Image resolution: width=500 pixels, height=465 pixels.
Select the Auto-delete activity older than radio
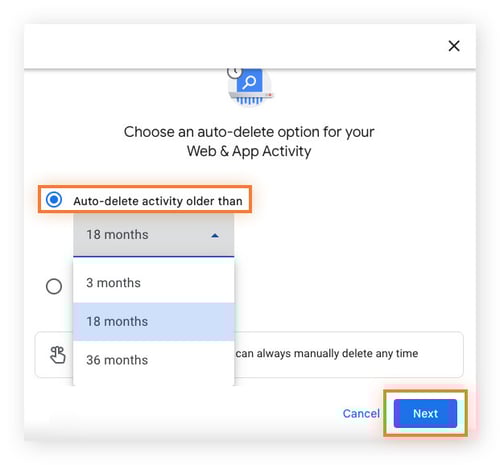click(54, 200)
